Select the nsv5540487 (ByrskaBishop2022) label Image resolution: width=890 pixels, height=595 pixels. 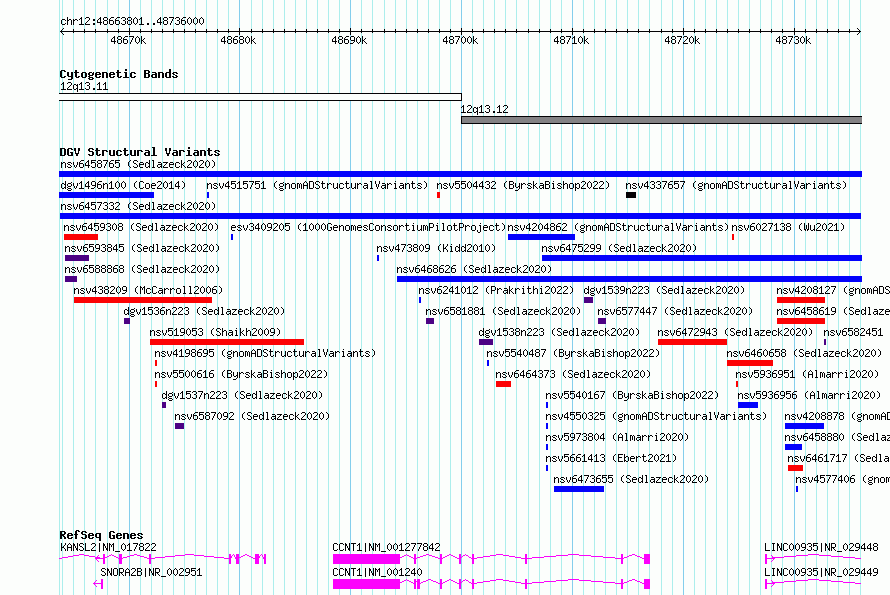pos(573,353)
